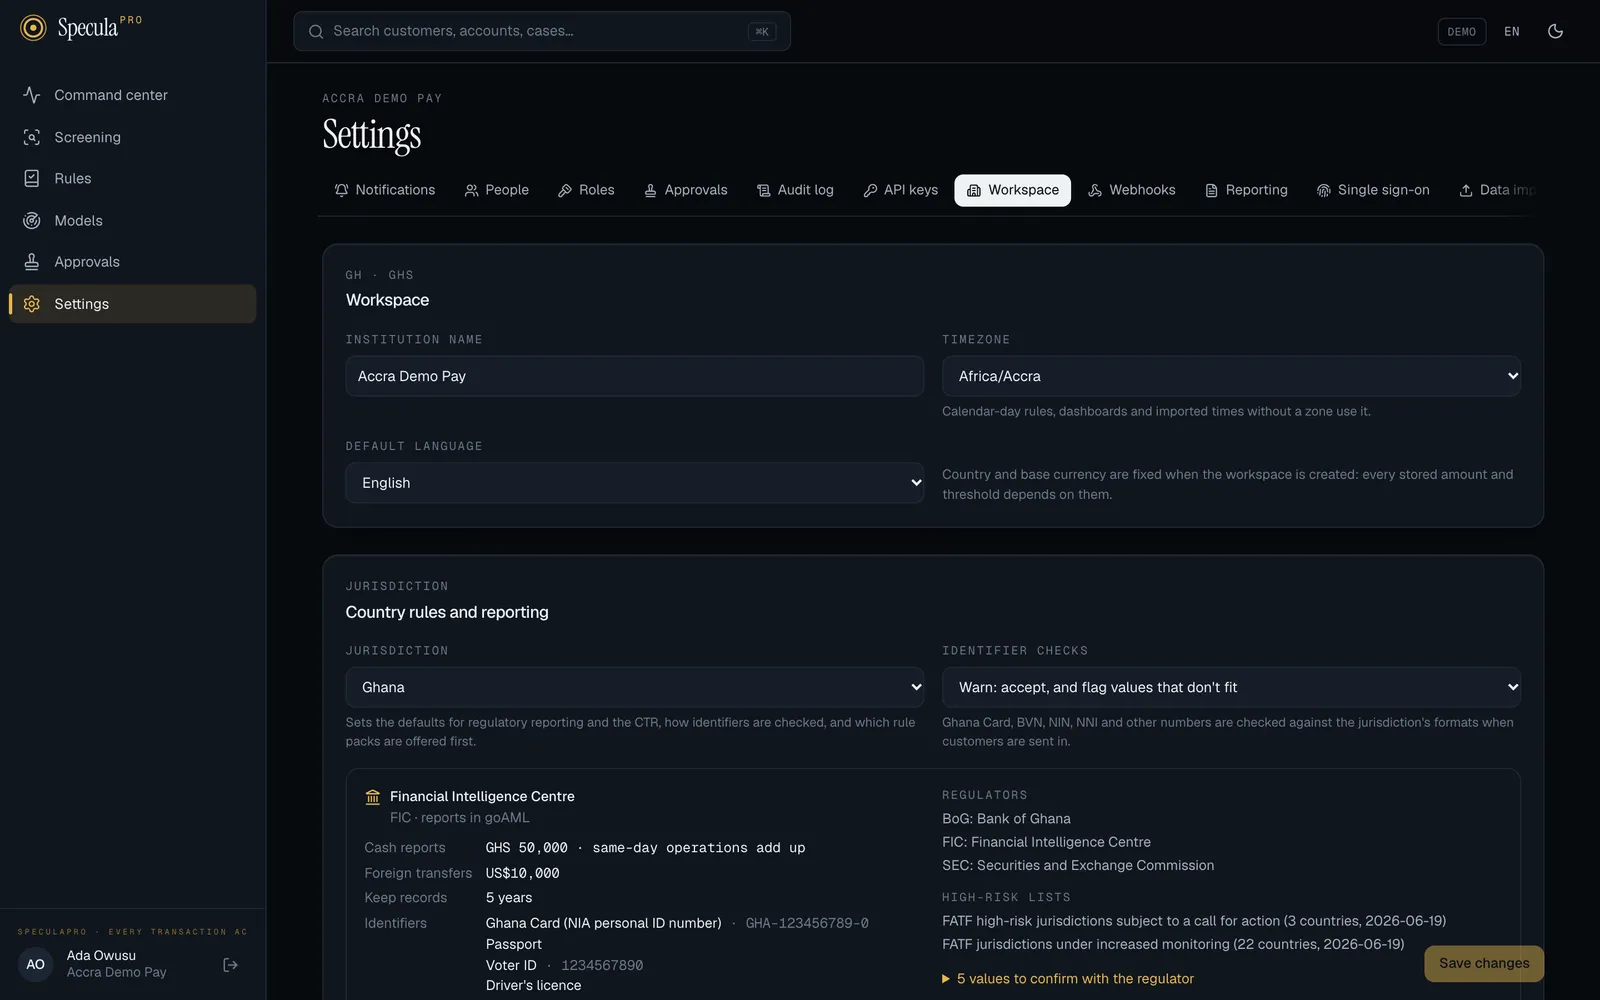Click the 5 years keep records value
This screenshot has height=1000, width=1600.
(509, 898)
